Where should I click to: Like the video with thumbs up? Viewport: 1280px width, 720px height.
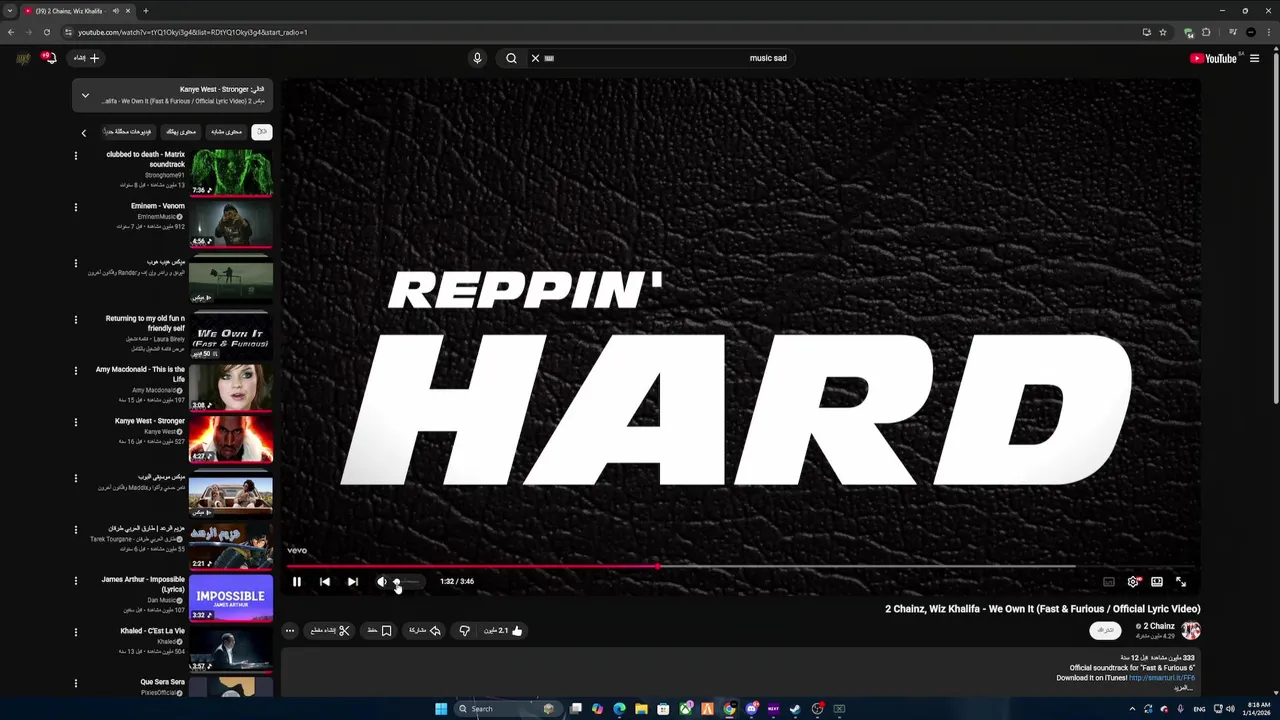(504, 630)
